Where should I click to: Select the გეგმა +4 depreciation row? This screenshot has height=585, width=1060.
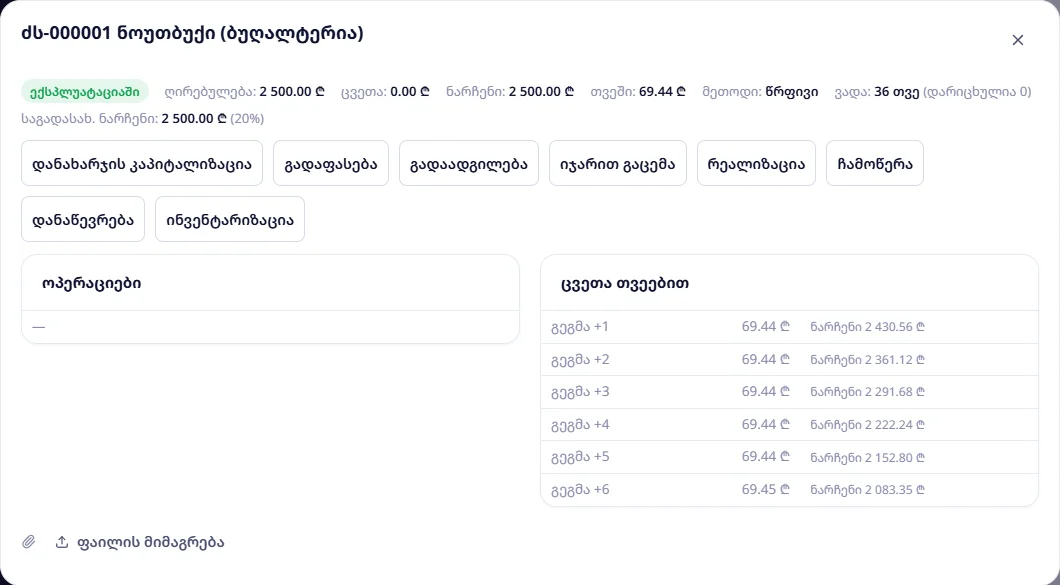(x=789, y=425)
